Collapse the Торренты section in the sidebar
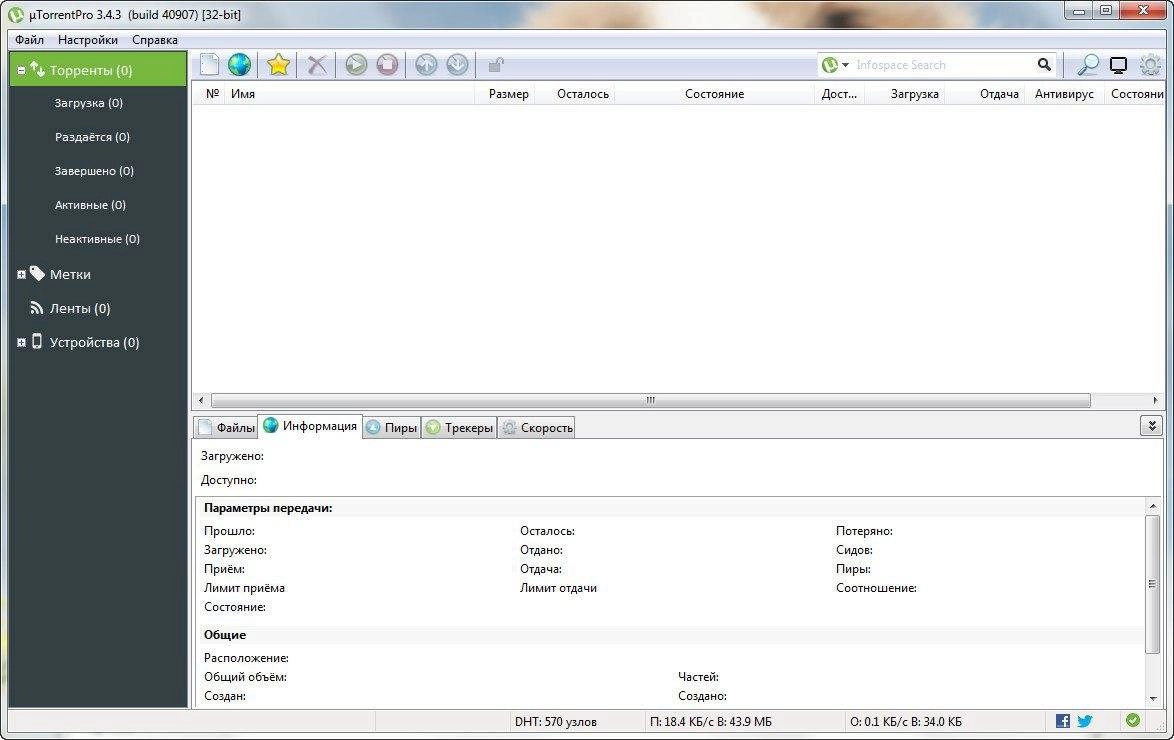Viewport: 1174px width, 740px height. click(21, 69)
